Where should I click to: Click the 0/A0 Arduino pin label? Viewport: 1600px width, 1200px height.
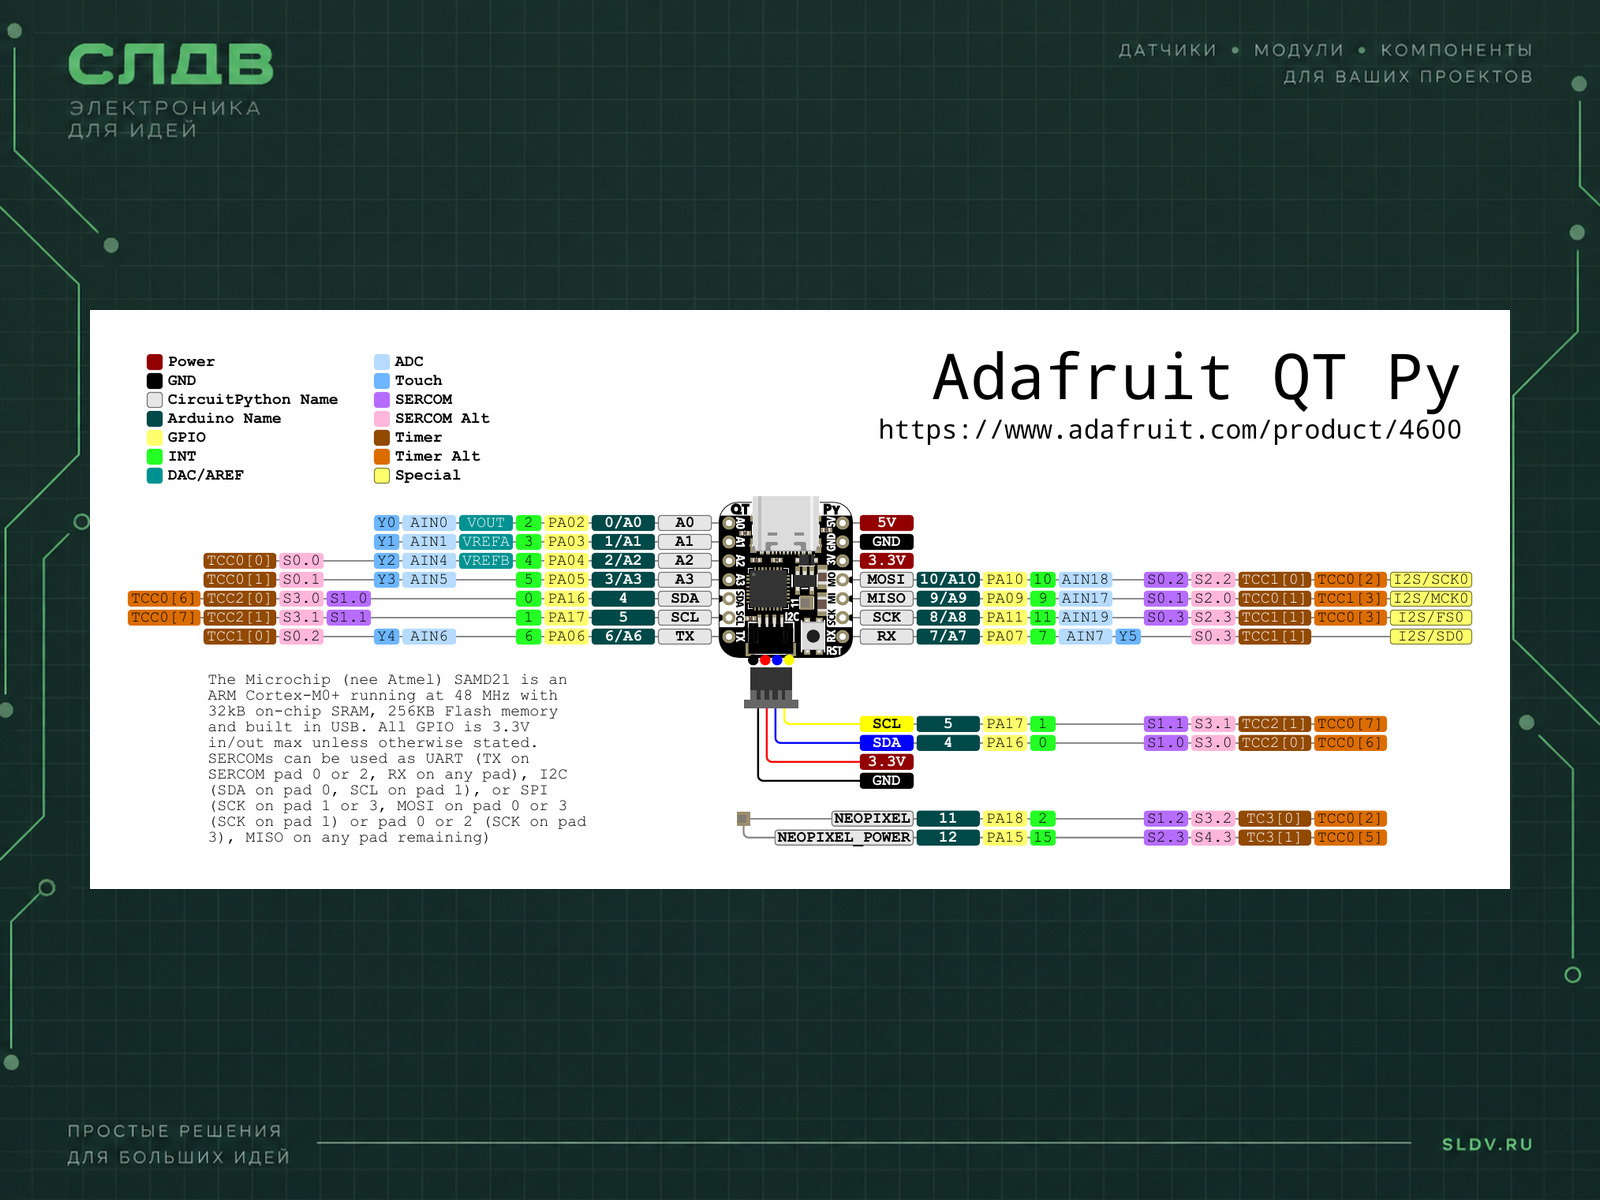point(623,523)
